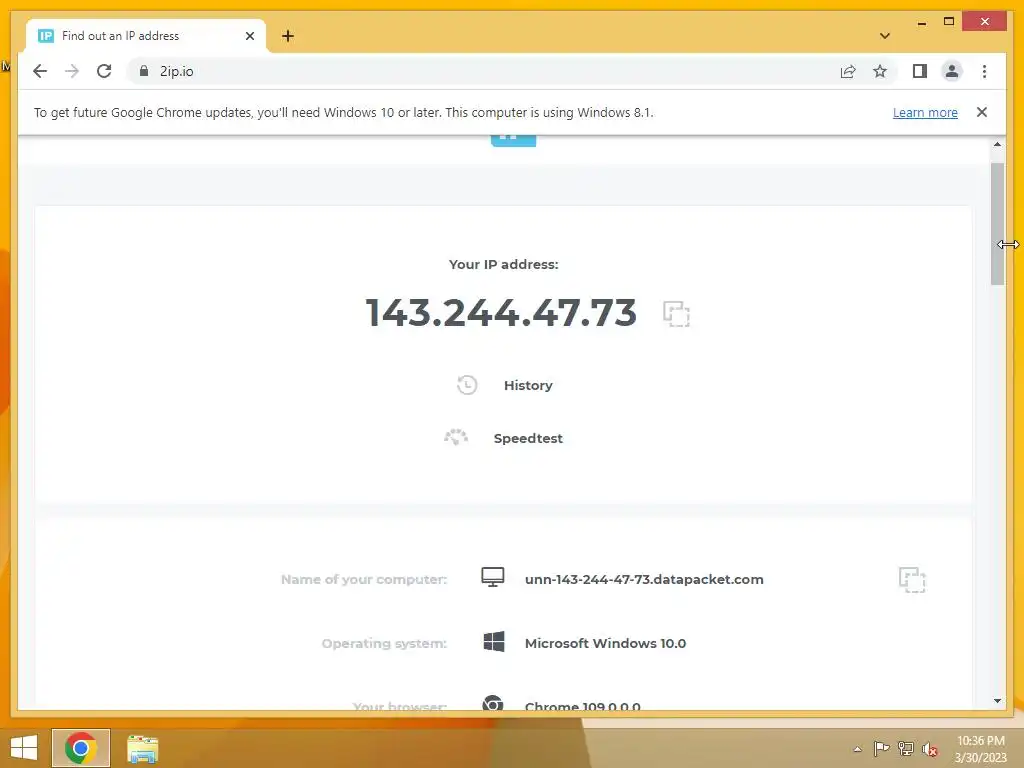Dismiss the Chrome update notification bar
The height and width of the screenshot is (768, 1024).
click(x=982, y=112)
